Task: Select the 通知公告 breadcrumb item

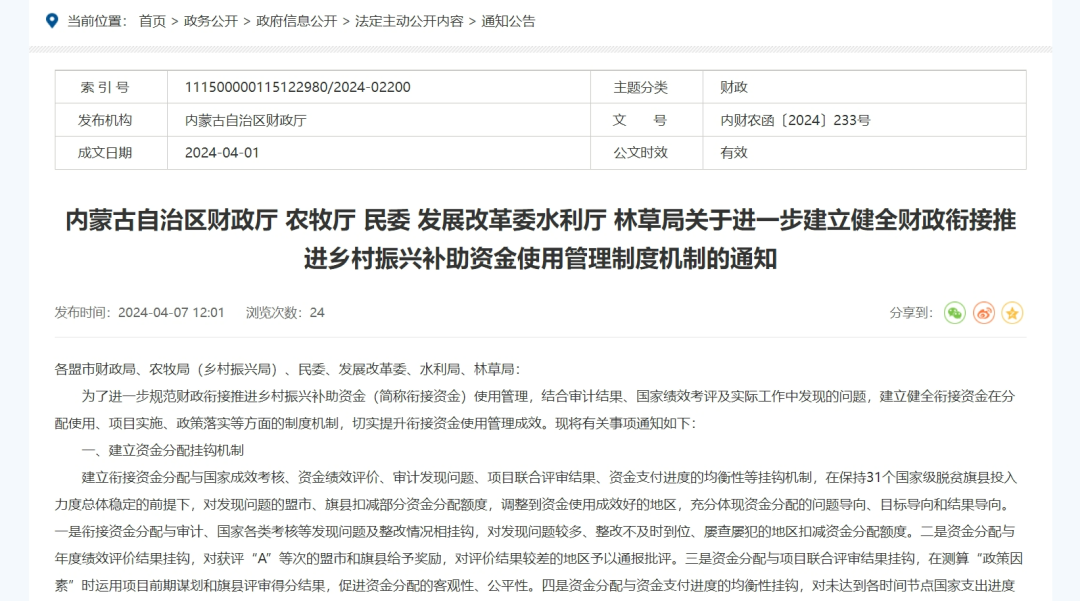Action: pyautogui.click(x=508, y=21)
